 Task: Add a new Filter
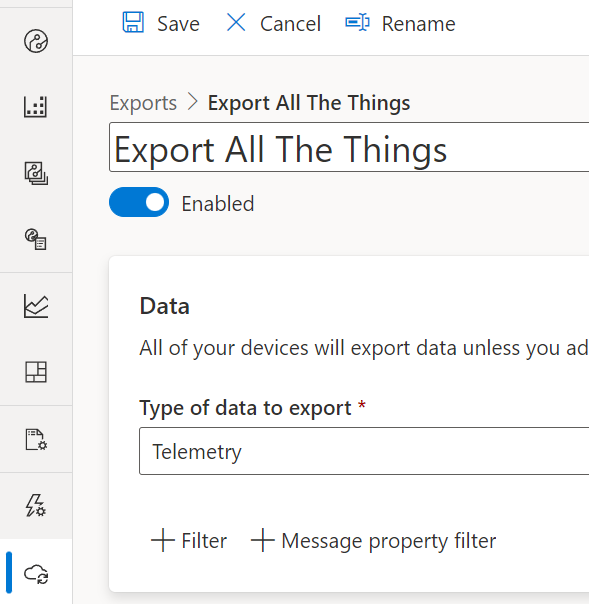coord(189,540)
